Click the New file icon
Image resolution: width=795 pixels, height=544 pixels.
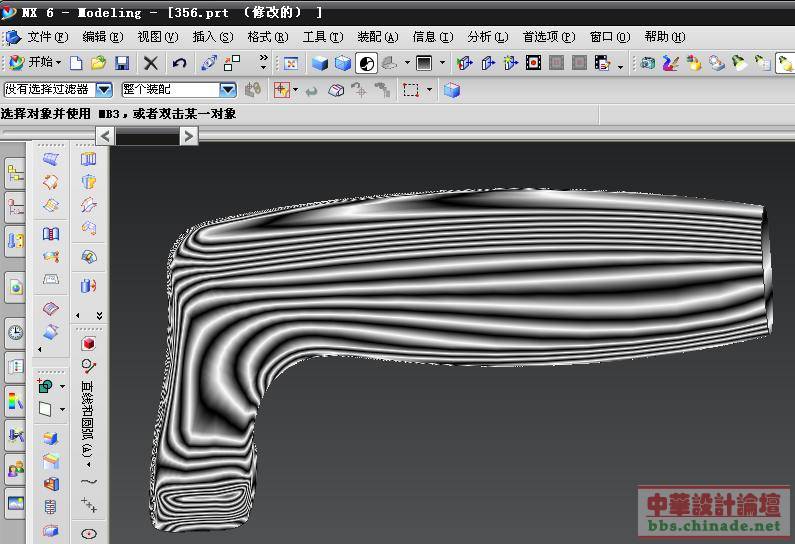(76, 63)
